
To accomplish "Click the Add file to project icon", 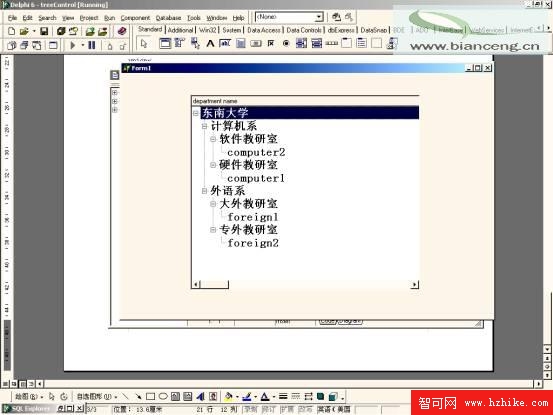I will pyautogui.click(x=90, y=31).
